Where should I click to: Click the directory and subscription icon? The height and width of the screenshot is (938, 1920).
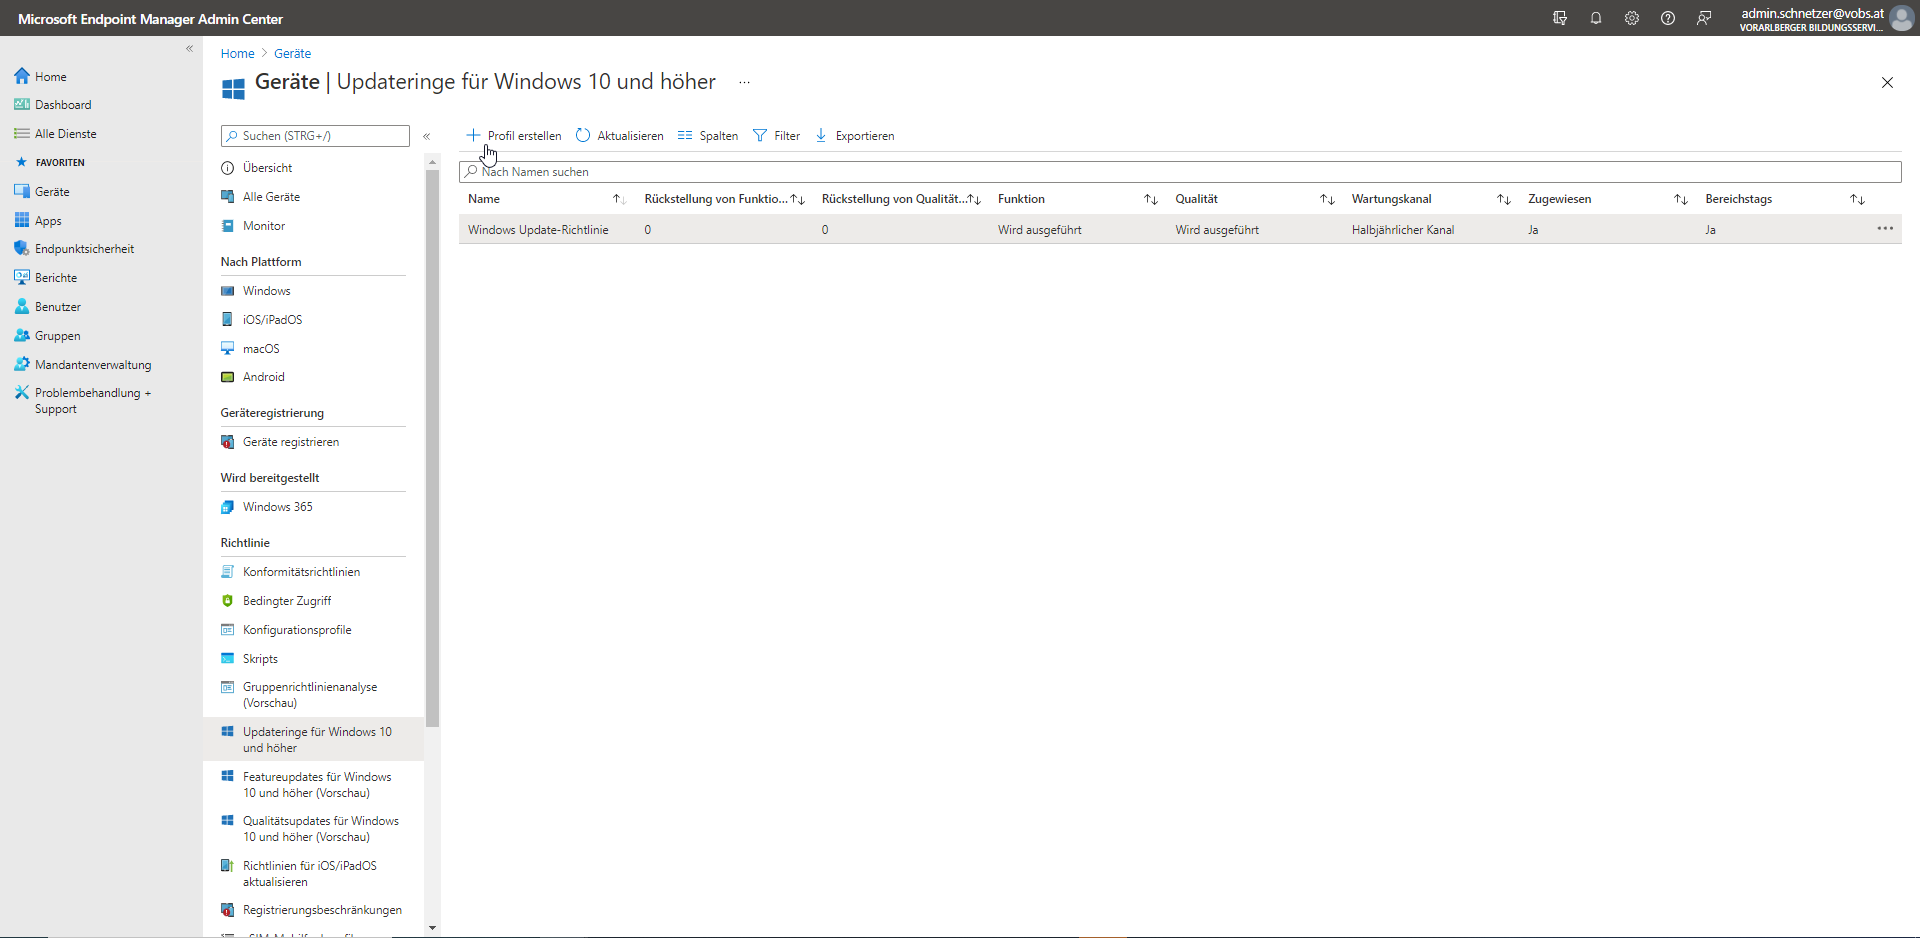click(x=1560, y=18)
